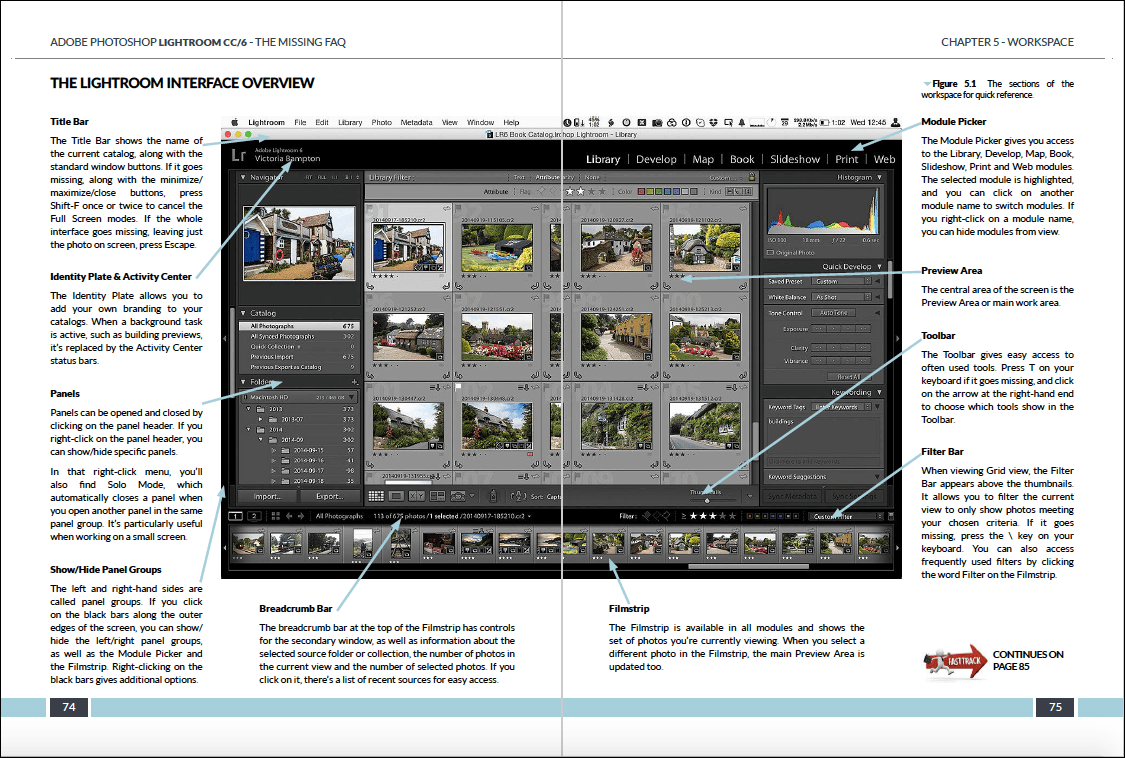Image resolution: width=1125 pixels, height=758 pixels.
Task: Hide right panel group via edge arrow
Action: click(x=898, y=337)
